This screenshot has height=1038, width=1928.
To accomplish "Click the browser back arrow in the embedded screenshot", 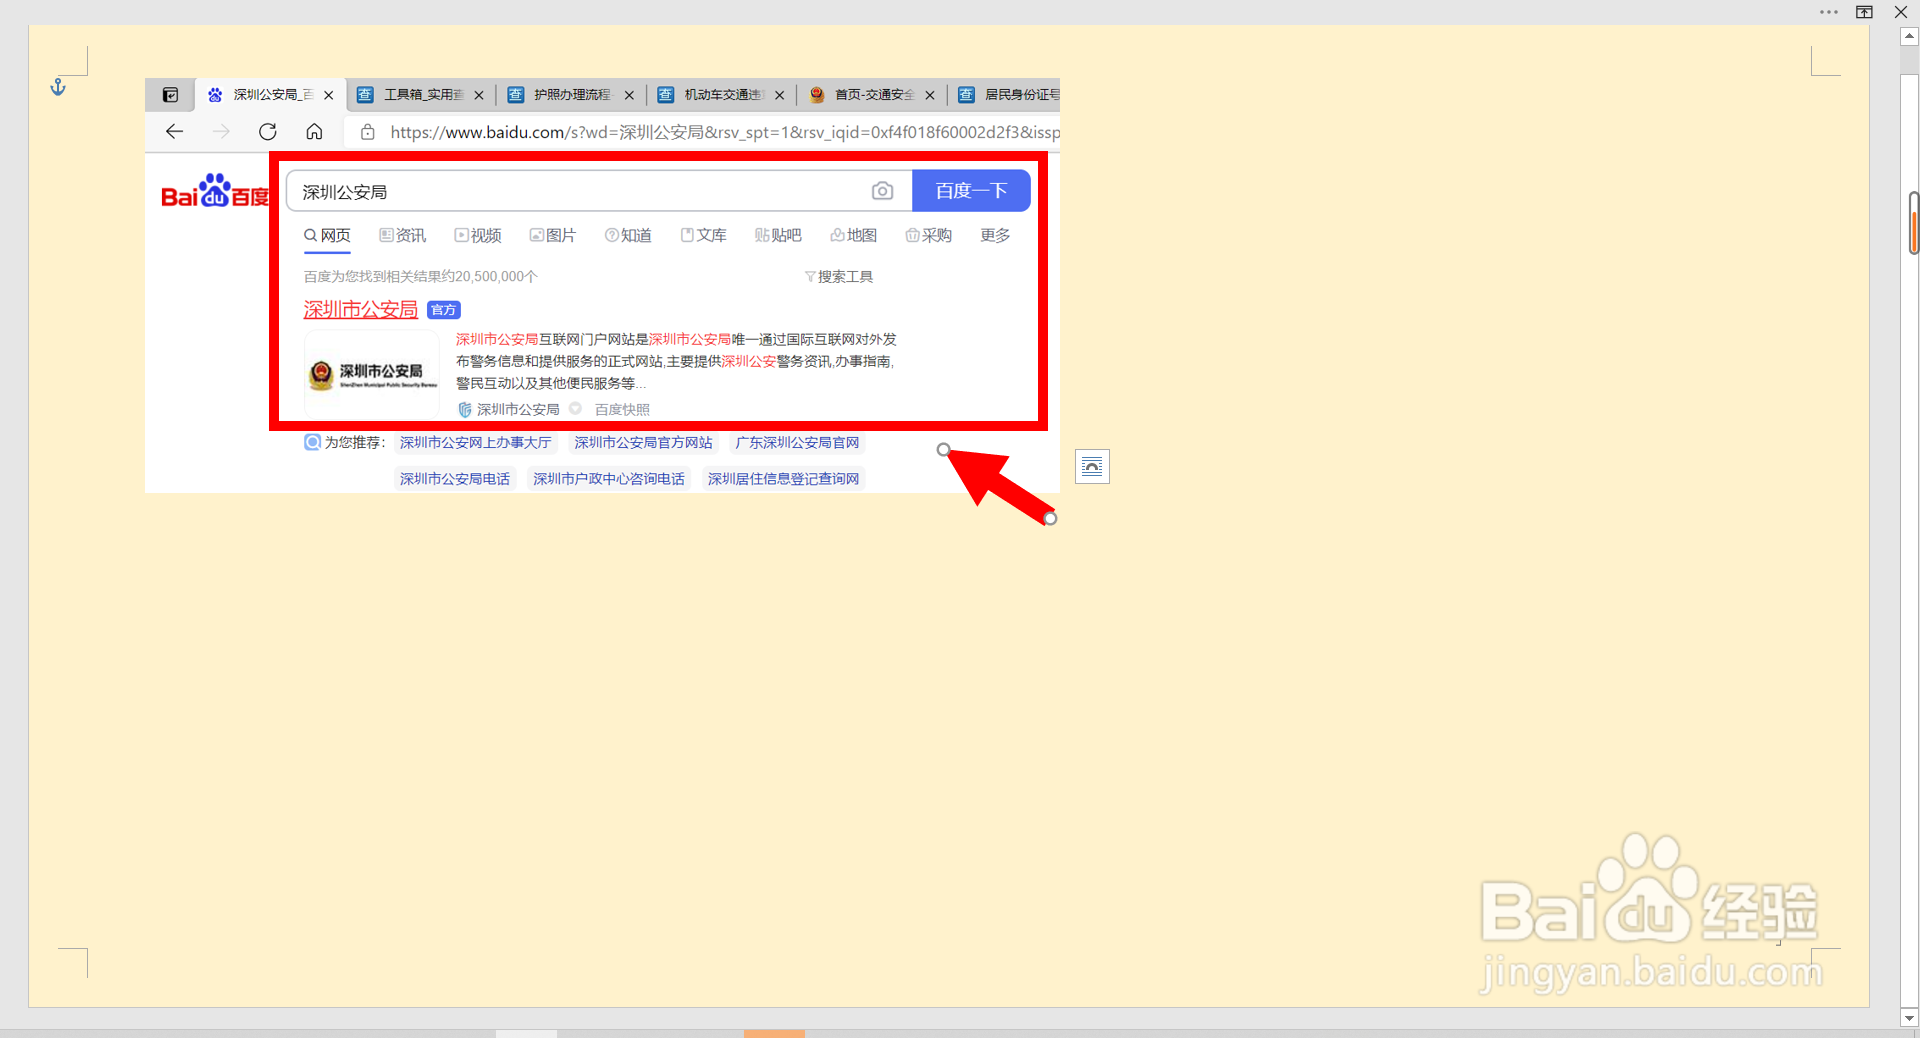I will pos(174,132).
